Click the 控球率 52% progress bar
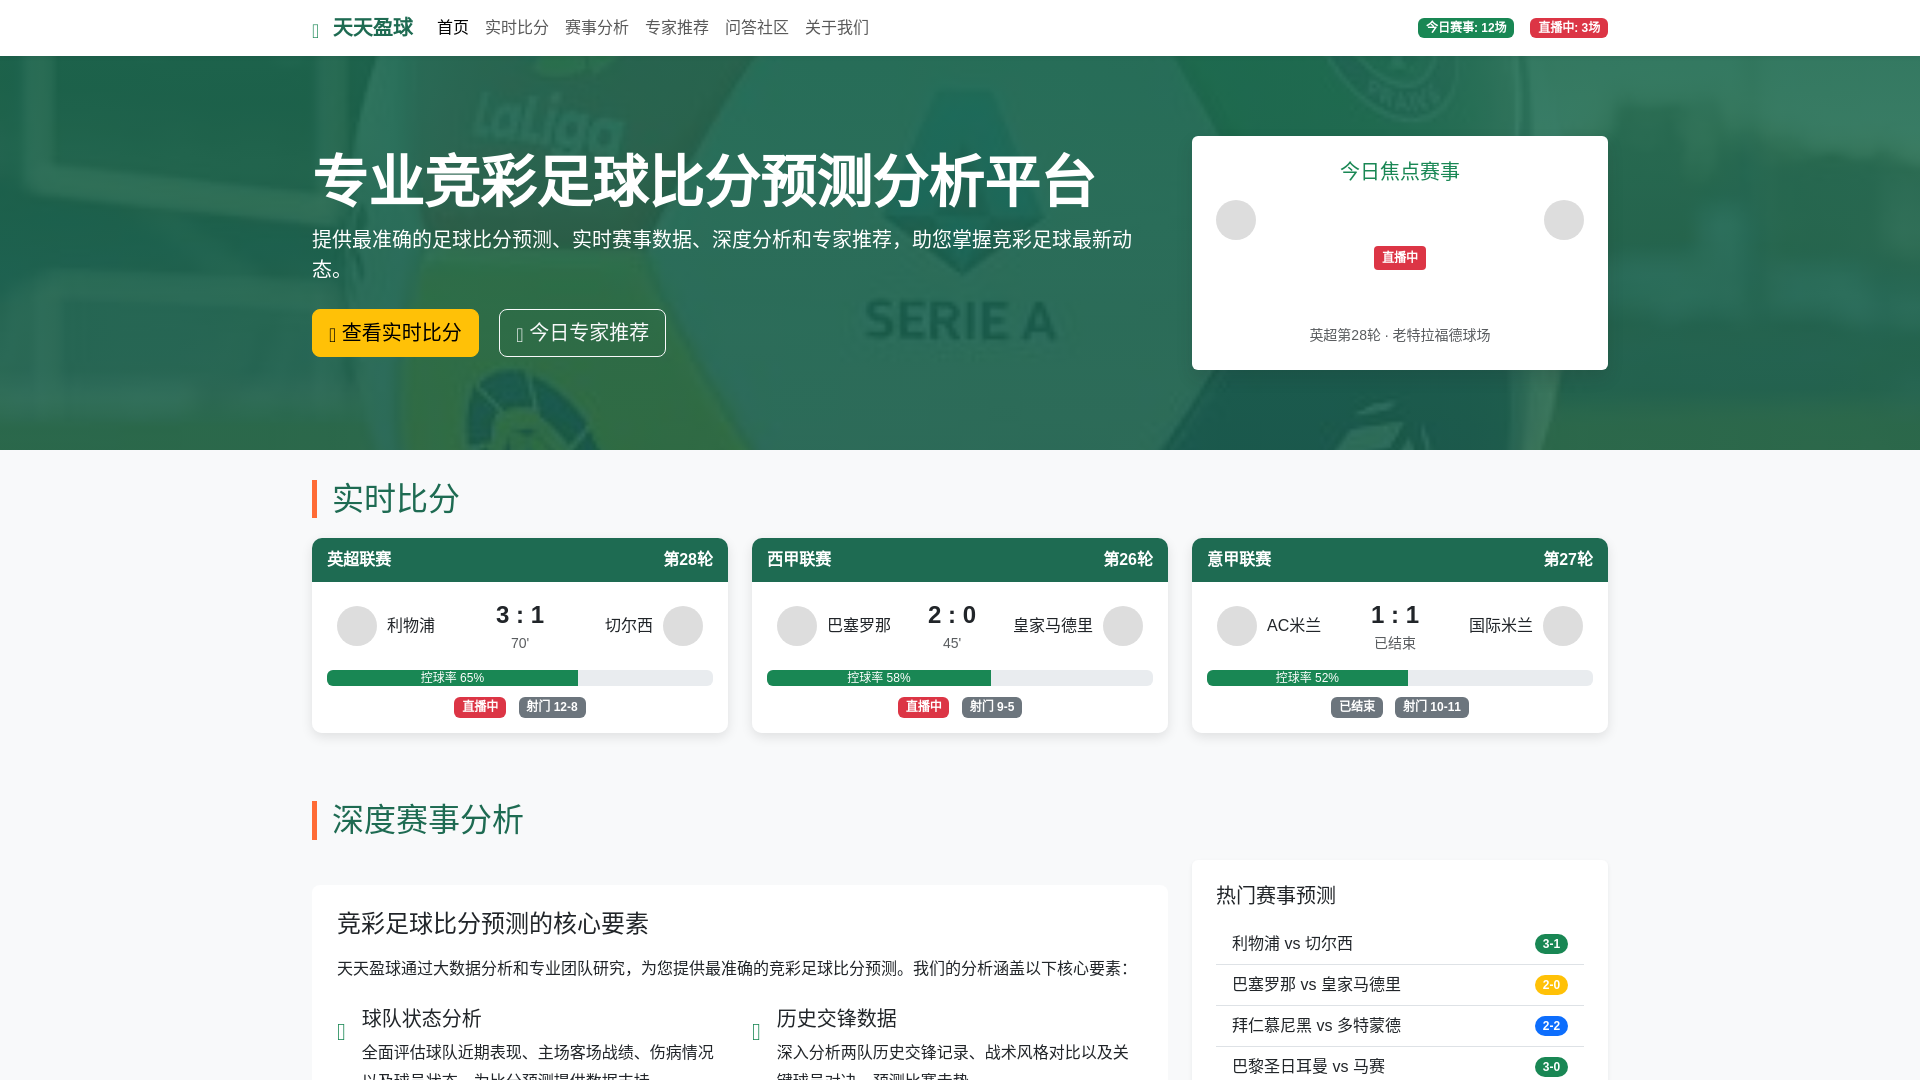Viewport: 1920px width, 1080px height. 1400,678
